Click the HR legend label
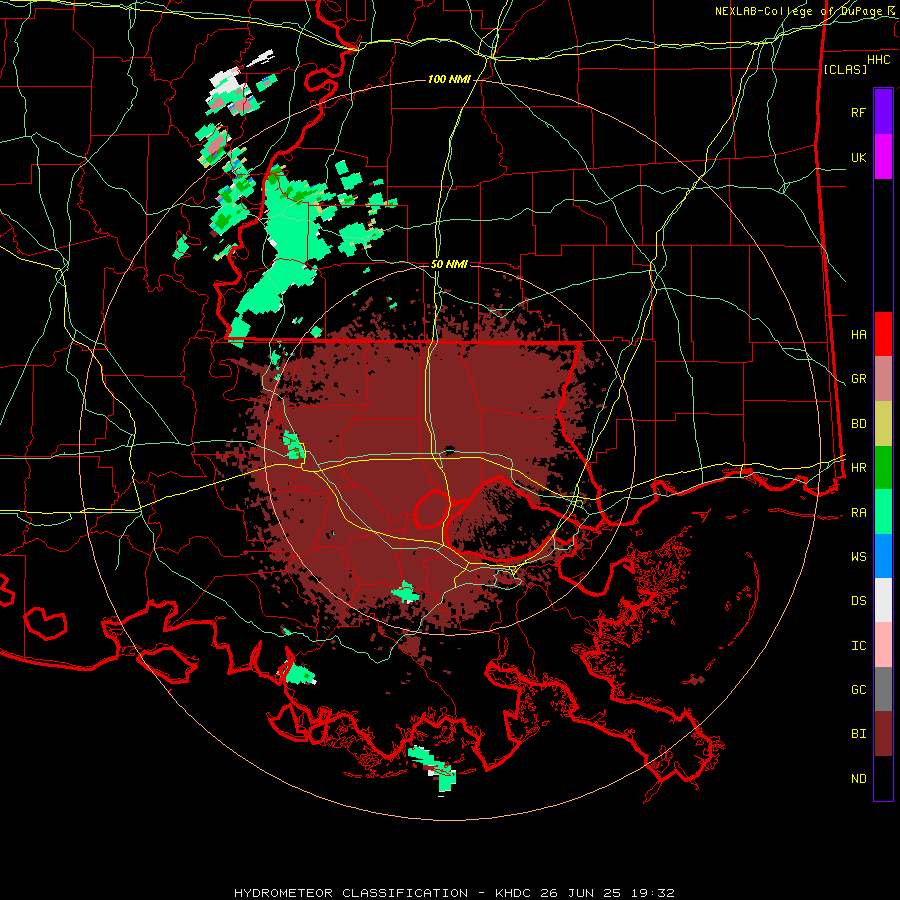Viewport: 900px width, 900px height. pos(859,468)
